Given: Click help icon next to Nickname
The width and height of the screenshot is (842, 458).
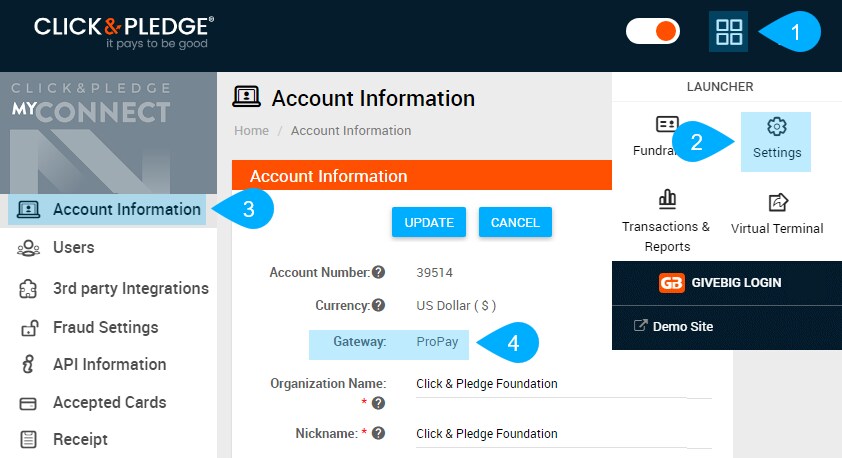Looking at the screenshot, I should (x=379, y=433).
